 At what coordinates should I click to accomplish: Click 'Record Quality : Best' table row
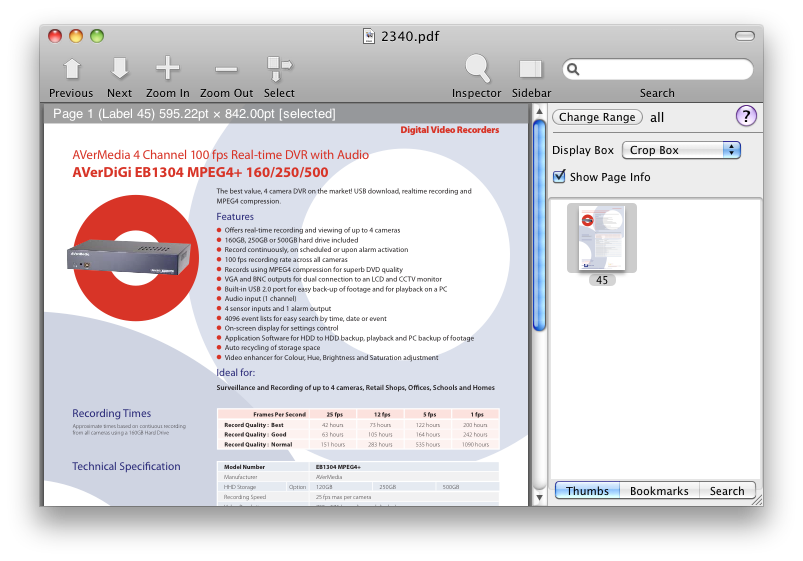[x=358, y=425]
